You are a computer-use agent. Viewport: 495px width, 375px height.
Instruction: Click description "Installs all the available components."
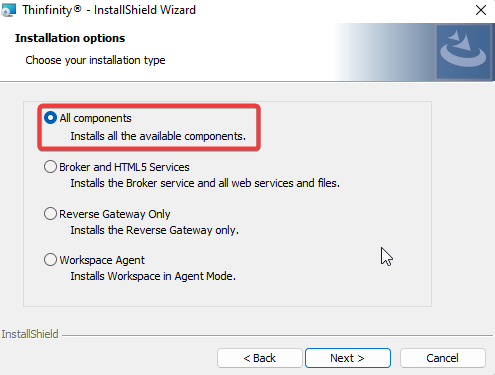click(158, 136)
